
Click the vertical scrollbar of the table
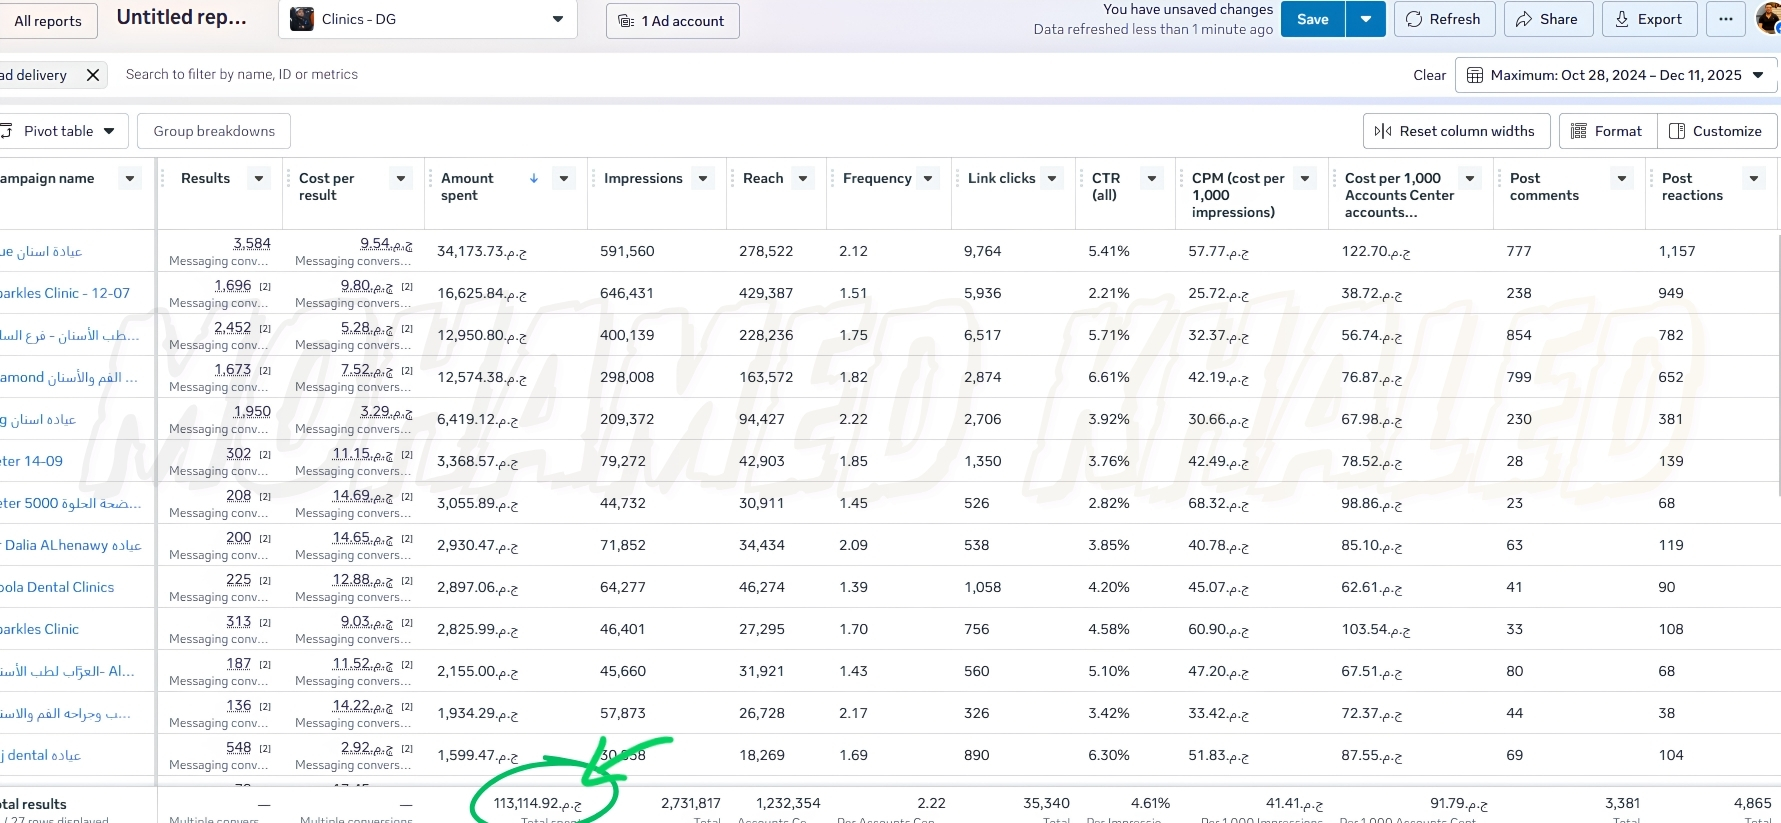tap(1777, 365)
